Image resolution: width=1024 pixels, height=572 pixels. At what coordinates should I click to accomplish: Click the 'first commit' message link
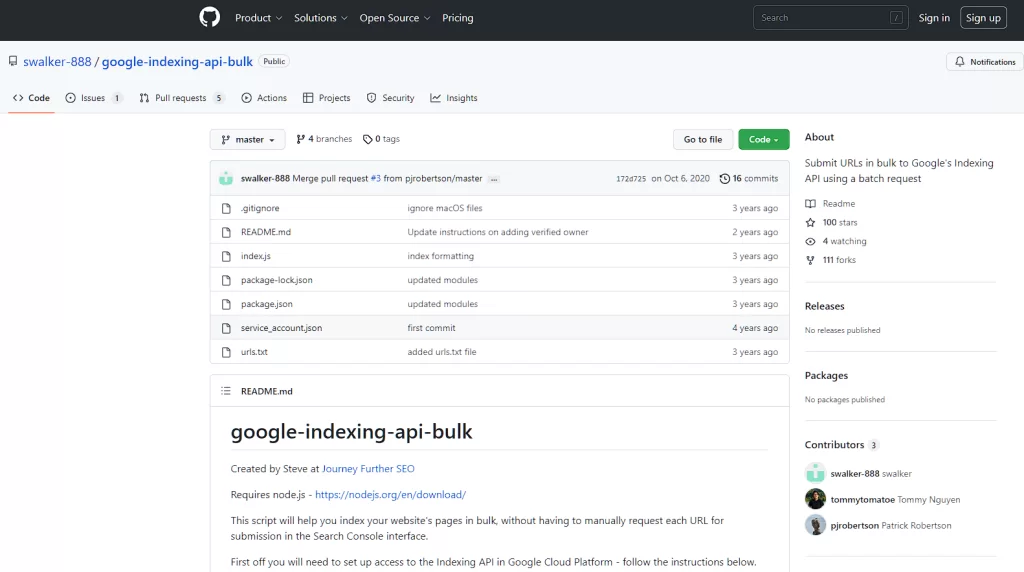pos(431,328)
